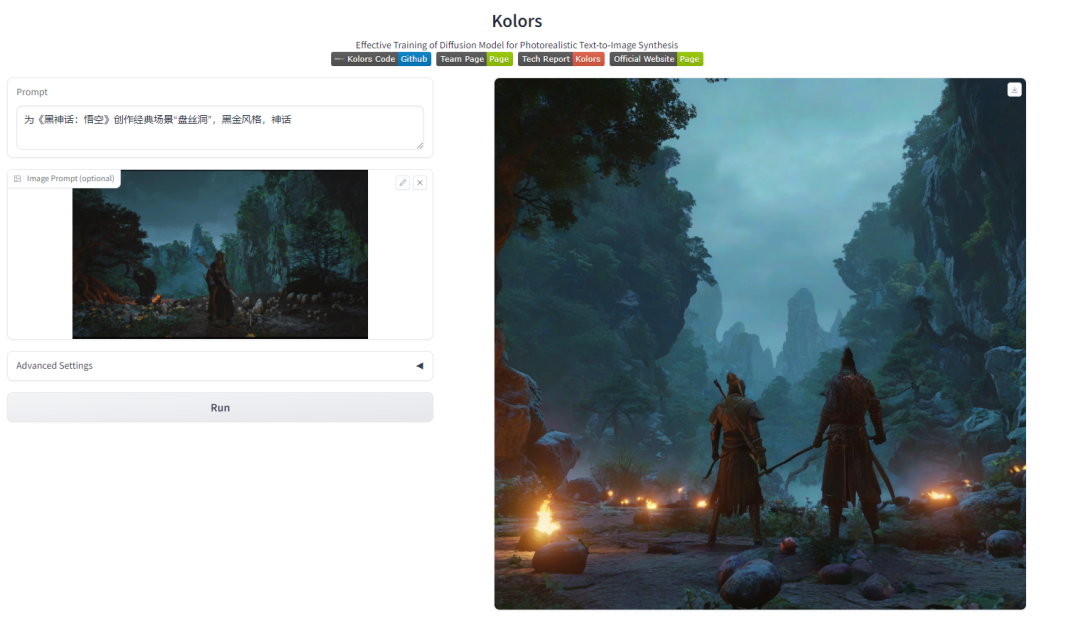Remove the uploaded image prompt with X
1080x621 pixels.
[x=420, y=182]
